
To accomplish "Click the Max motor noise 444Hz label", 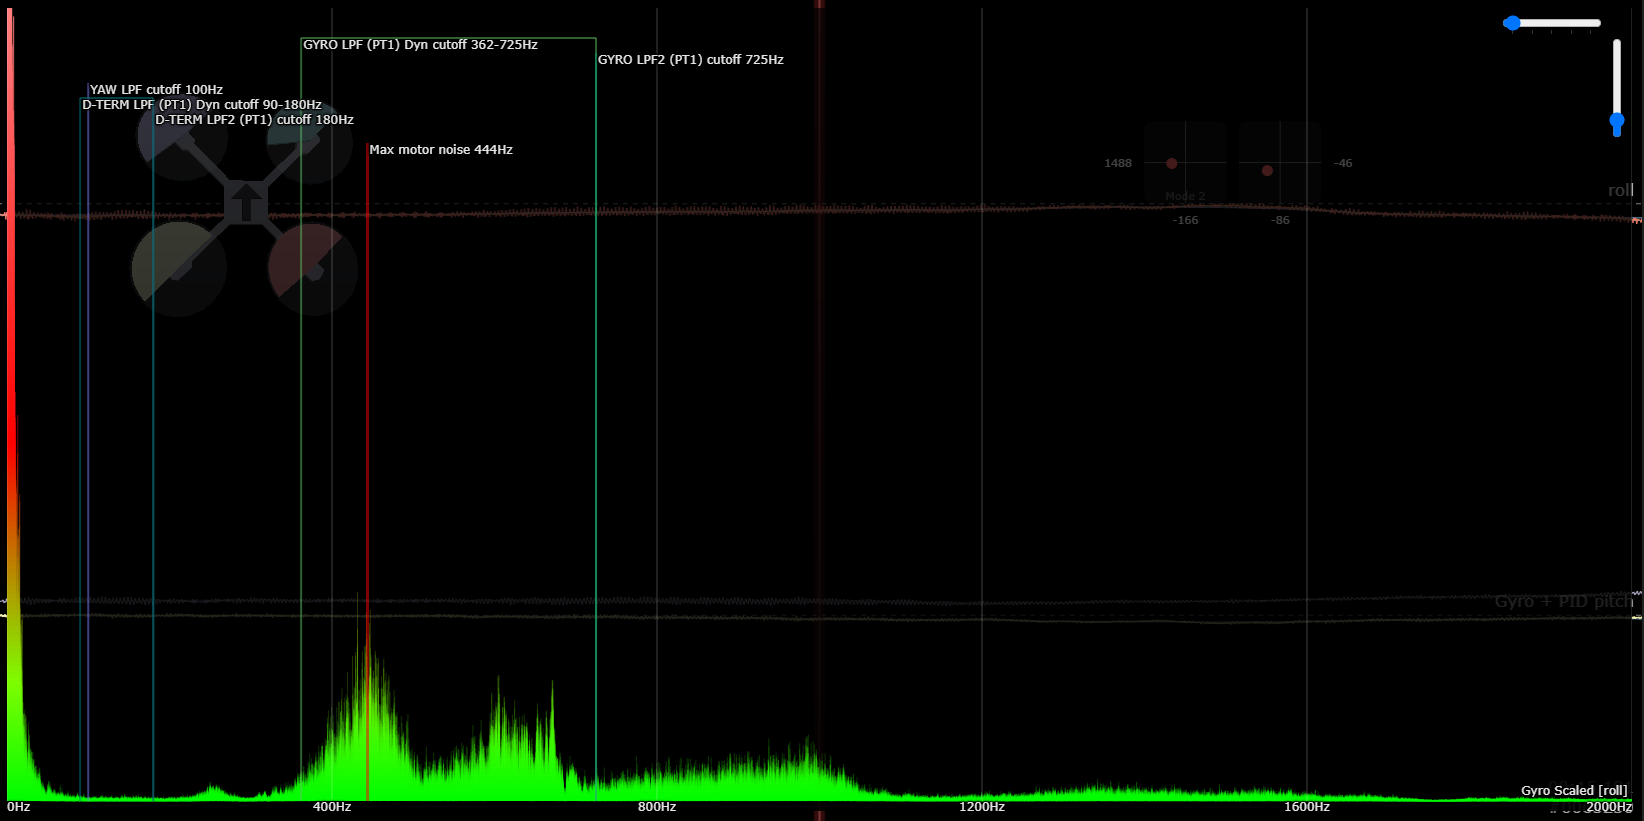I will click(441, 150).
